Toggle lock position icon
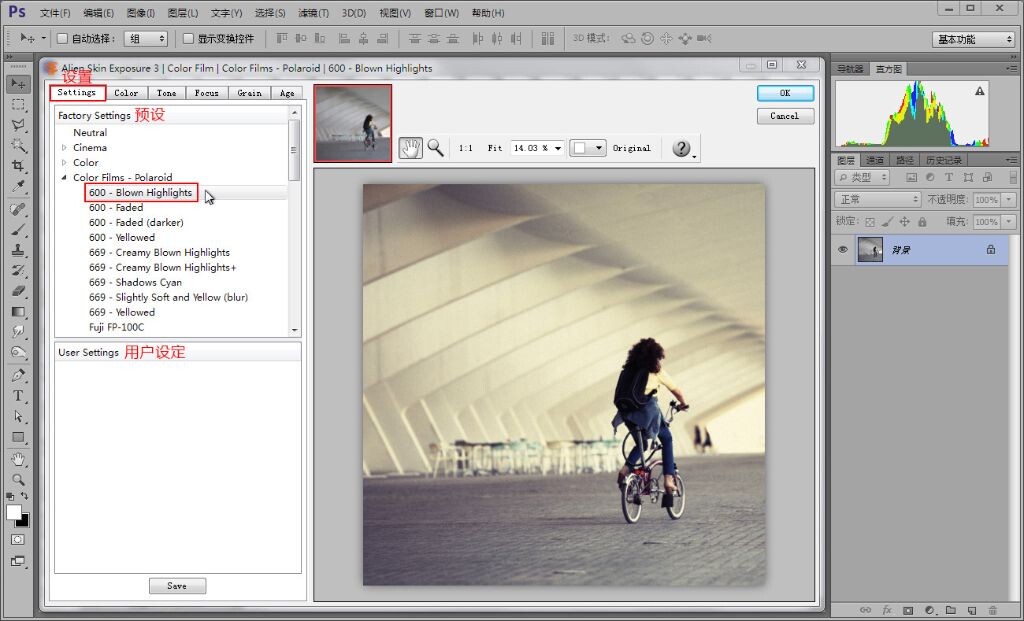 (x=904, y=222)
